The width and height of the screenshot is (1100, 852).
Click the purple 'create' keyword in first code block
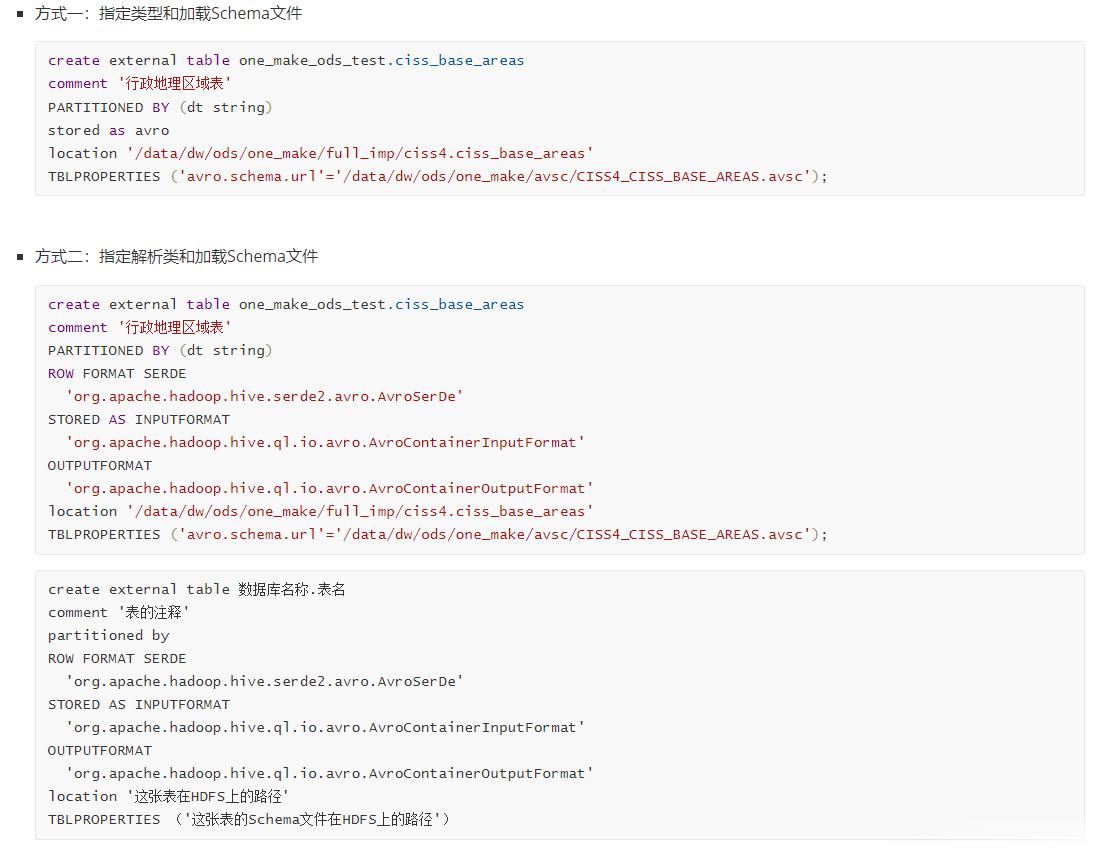74,61
